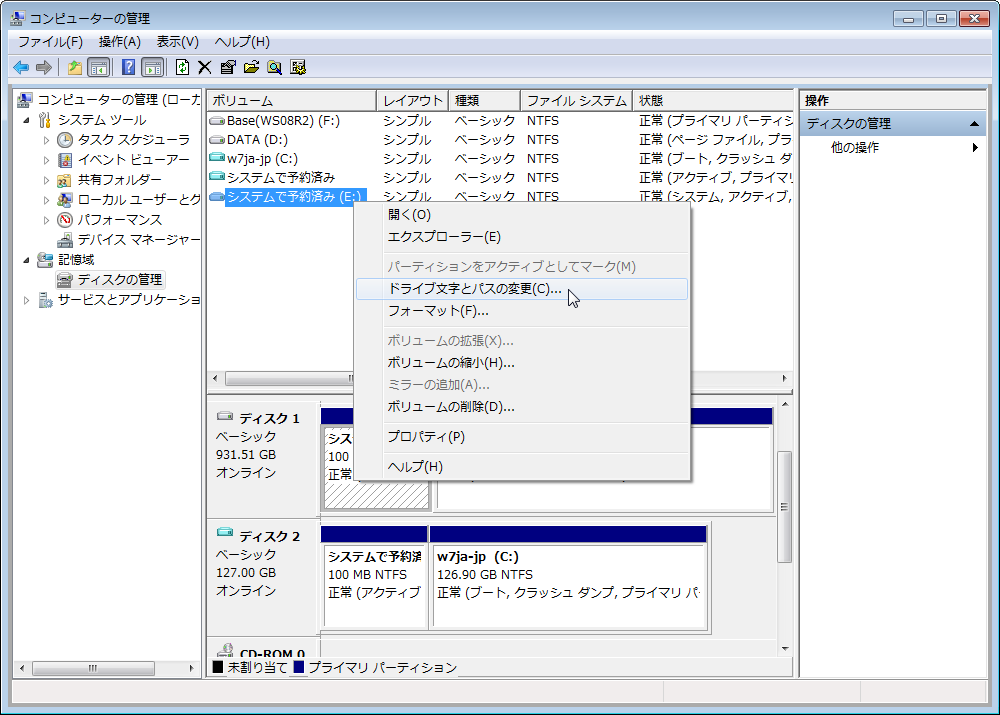The image size is (1000, 715).
Task: Click the Open folder toolbar icon
Action: pyautogui.click(x=251, y=68)
